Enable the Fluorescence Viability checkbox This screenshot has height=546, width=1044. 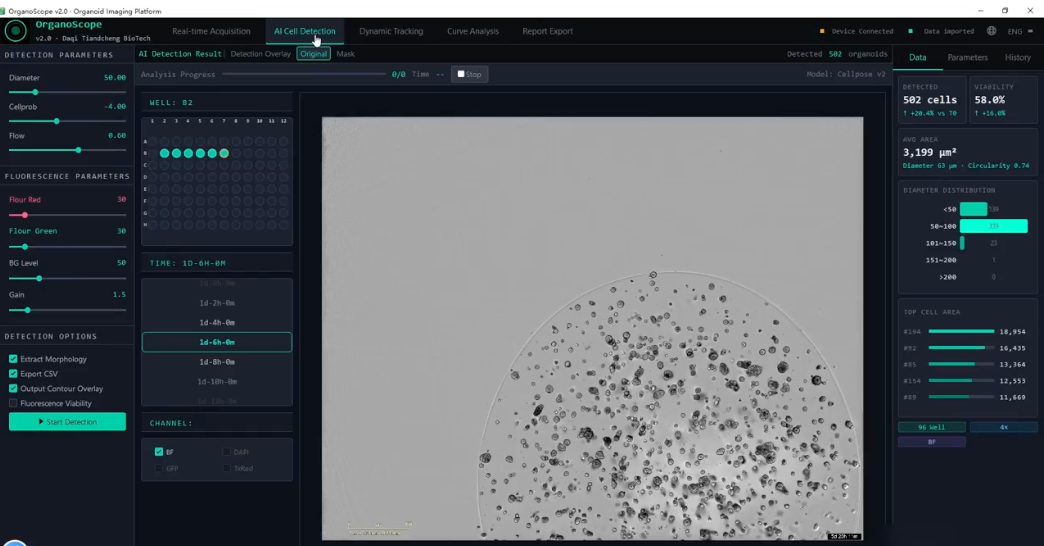13,403
